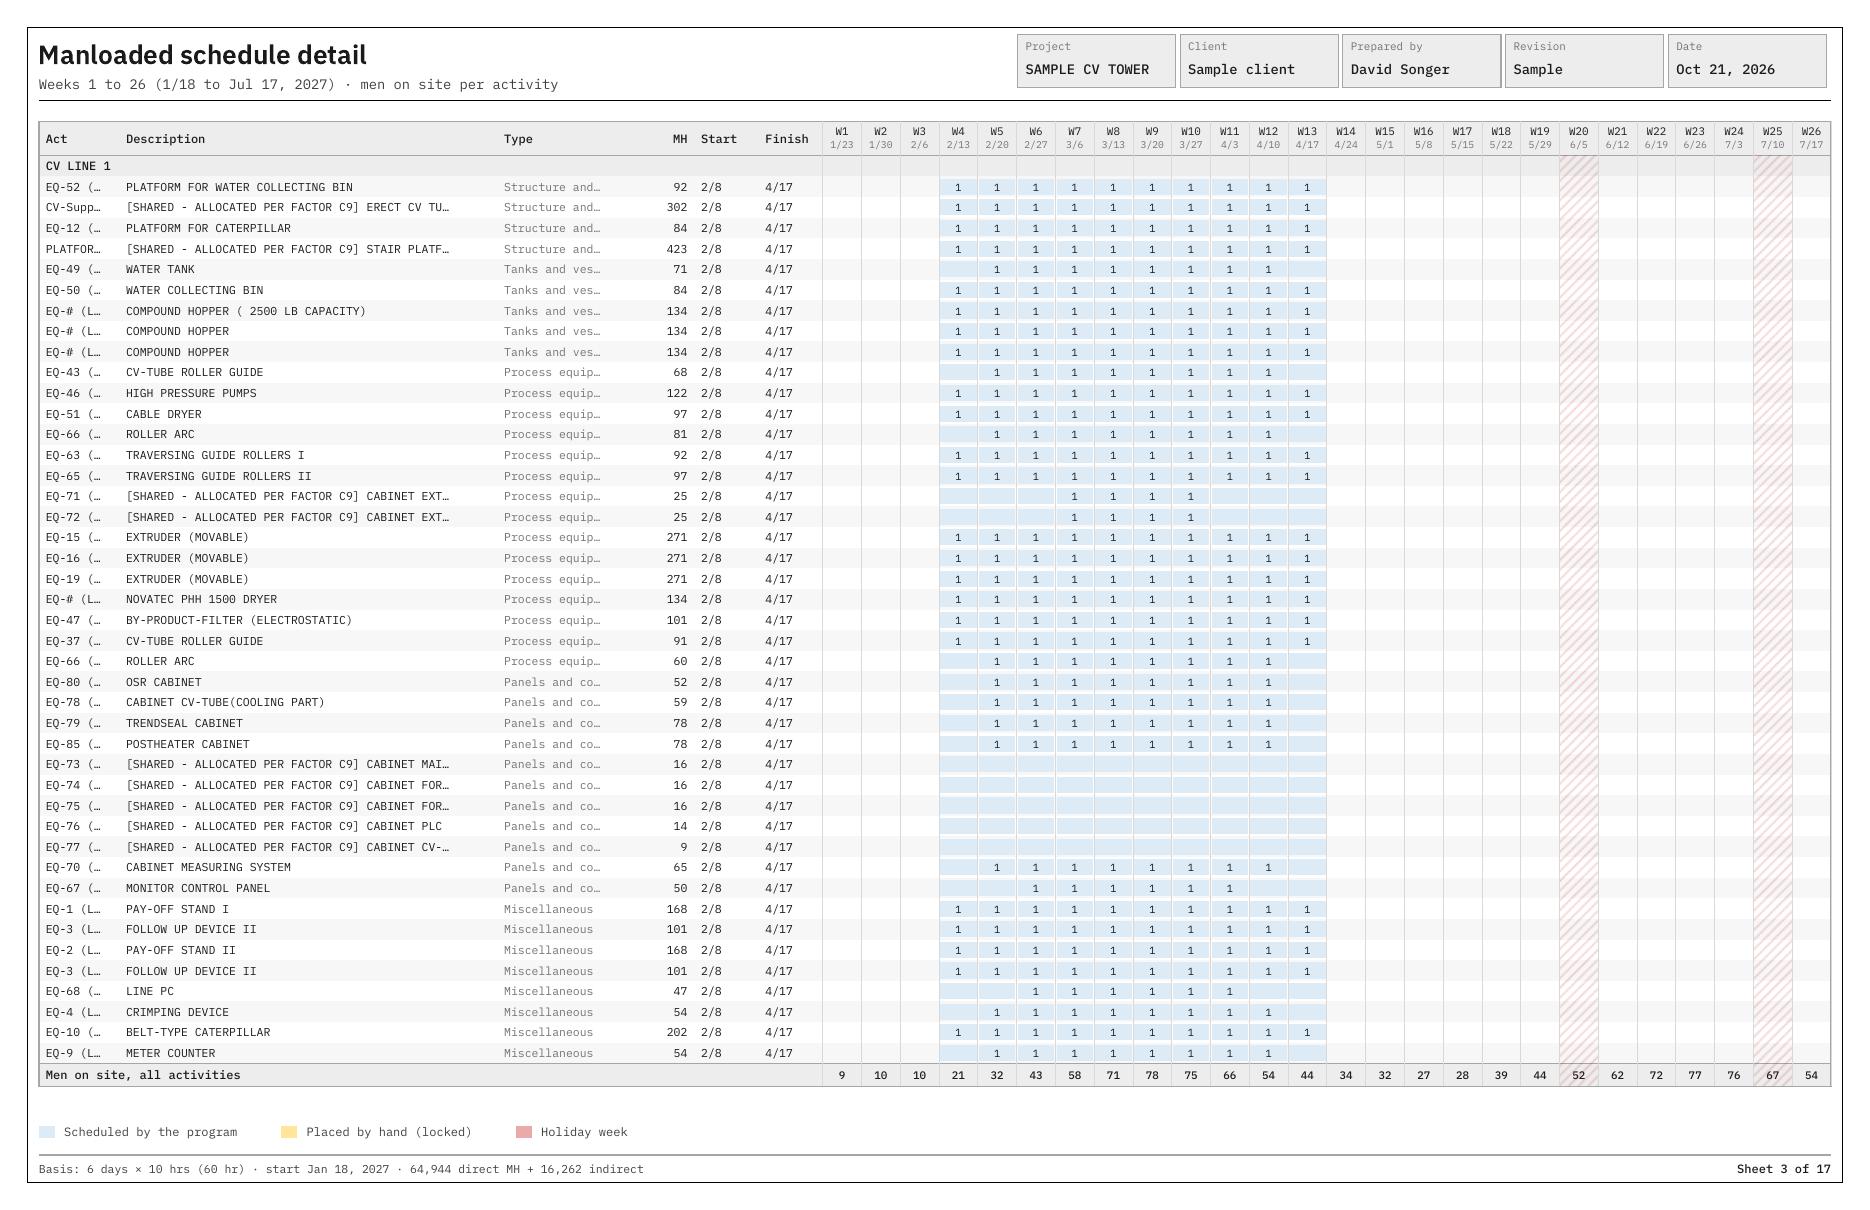Select the W4 2/13 week column header
Viewport: 1870px width, 1210px height.
958,138
